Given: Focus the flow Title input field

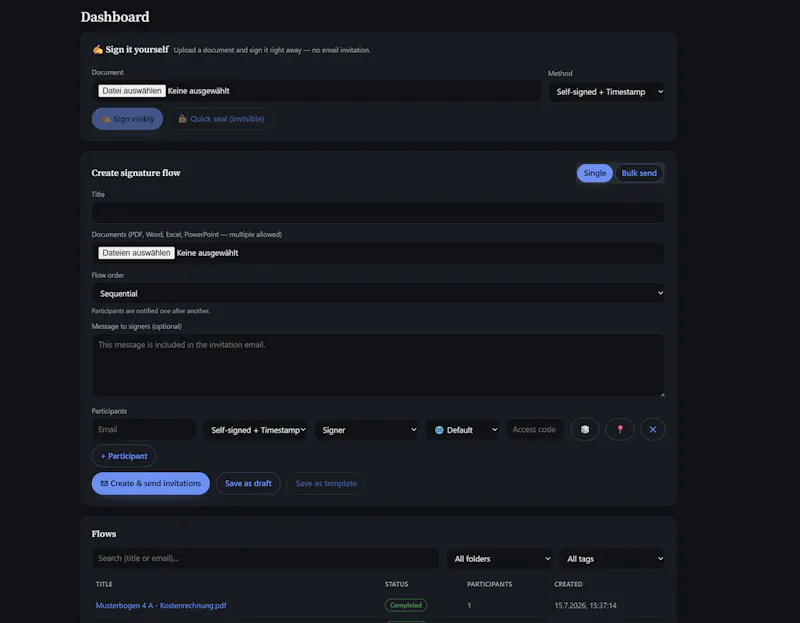Looking at the screenshot, I should pyautogui.click(x=378, y=212).
